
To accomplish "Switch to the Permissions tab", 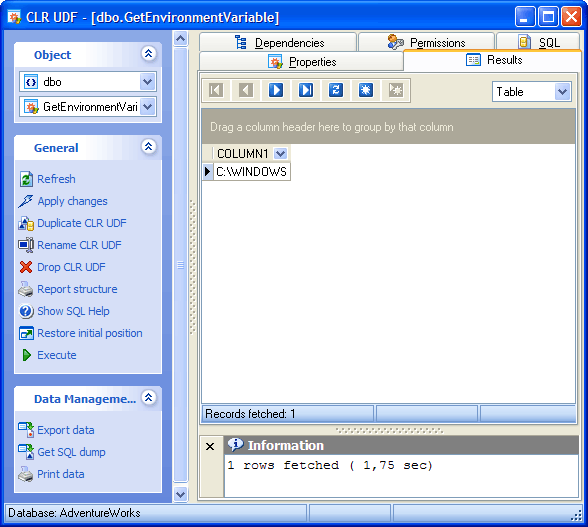I will pos(426,42).
